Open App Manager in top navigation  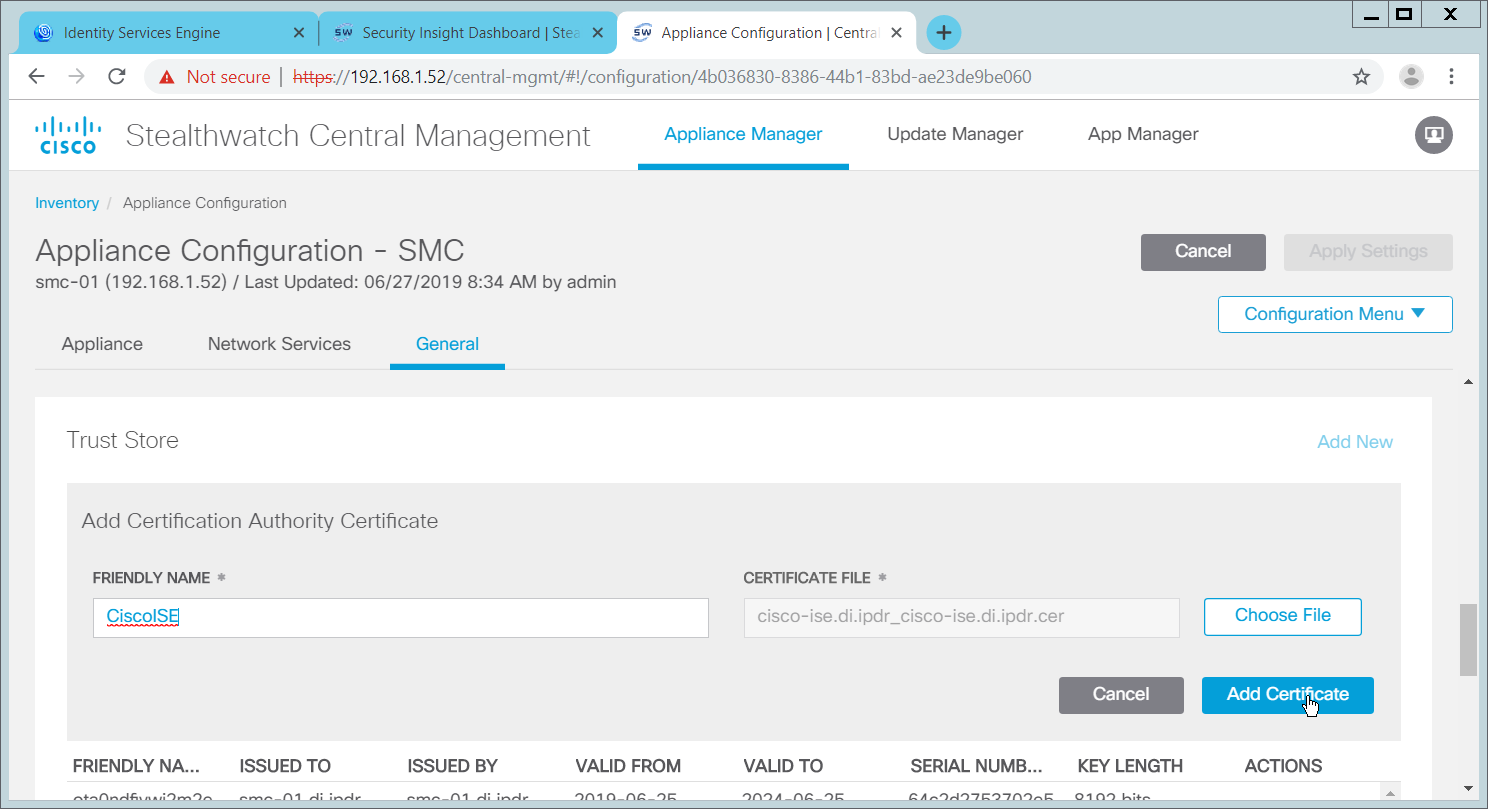(x=1143, y=134)
